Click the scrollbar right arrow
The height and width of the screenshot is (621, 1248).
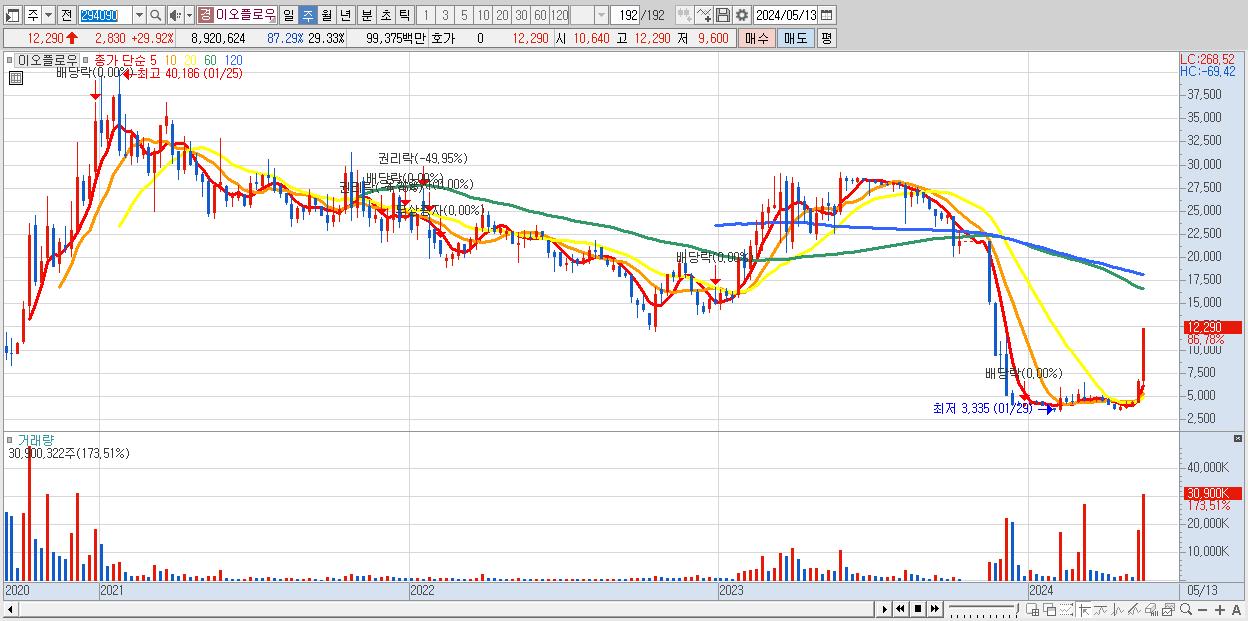[x=885, y=609]
